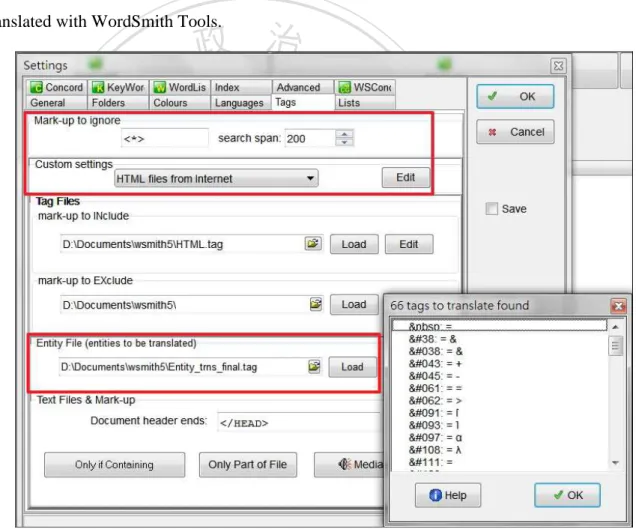
Task: Click Load for Entity File
Action: point(352,367)
